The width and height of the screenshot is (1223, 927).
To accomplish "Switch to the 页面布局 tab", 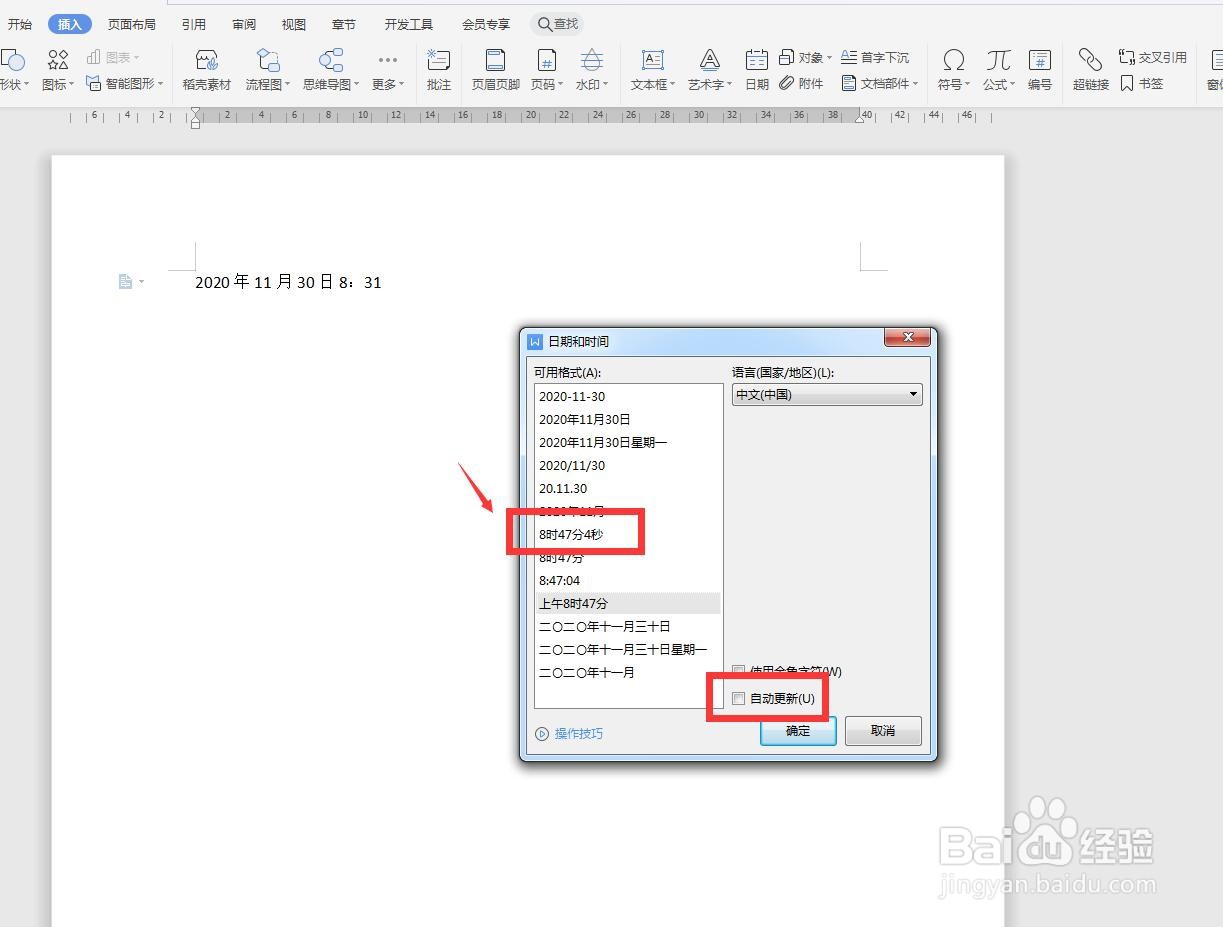I will [132, 24].
